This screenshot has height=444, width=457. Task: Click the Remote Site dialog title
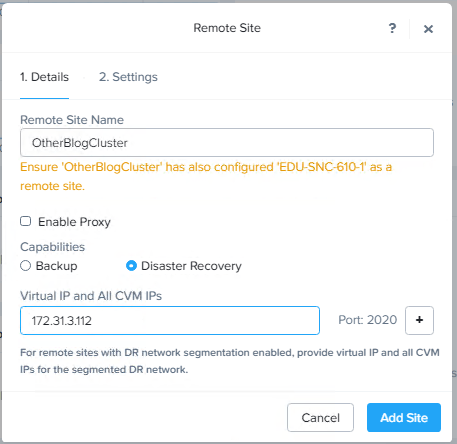(227, 28)
